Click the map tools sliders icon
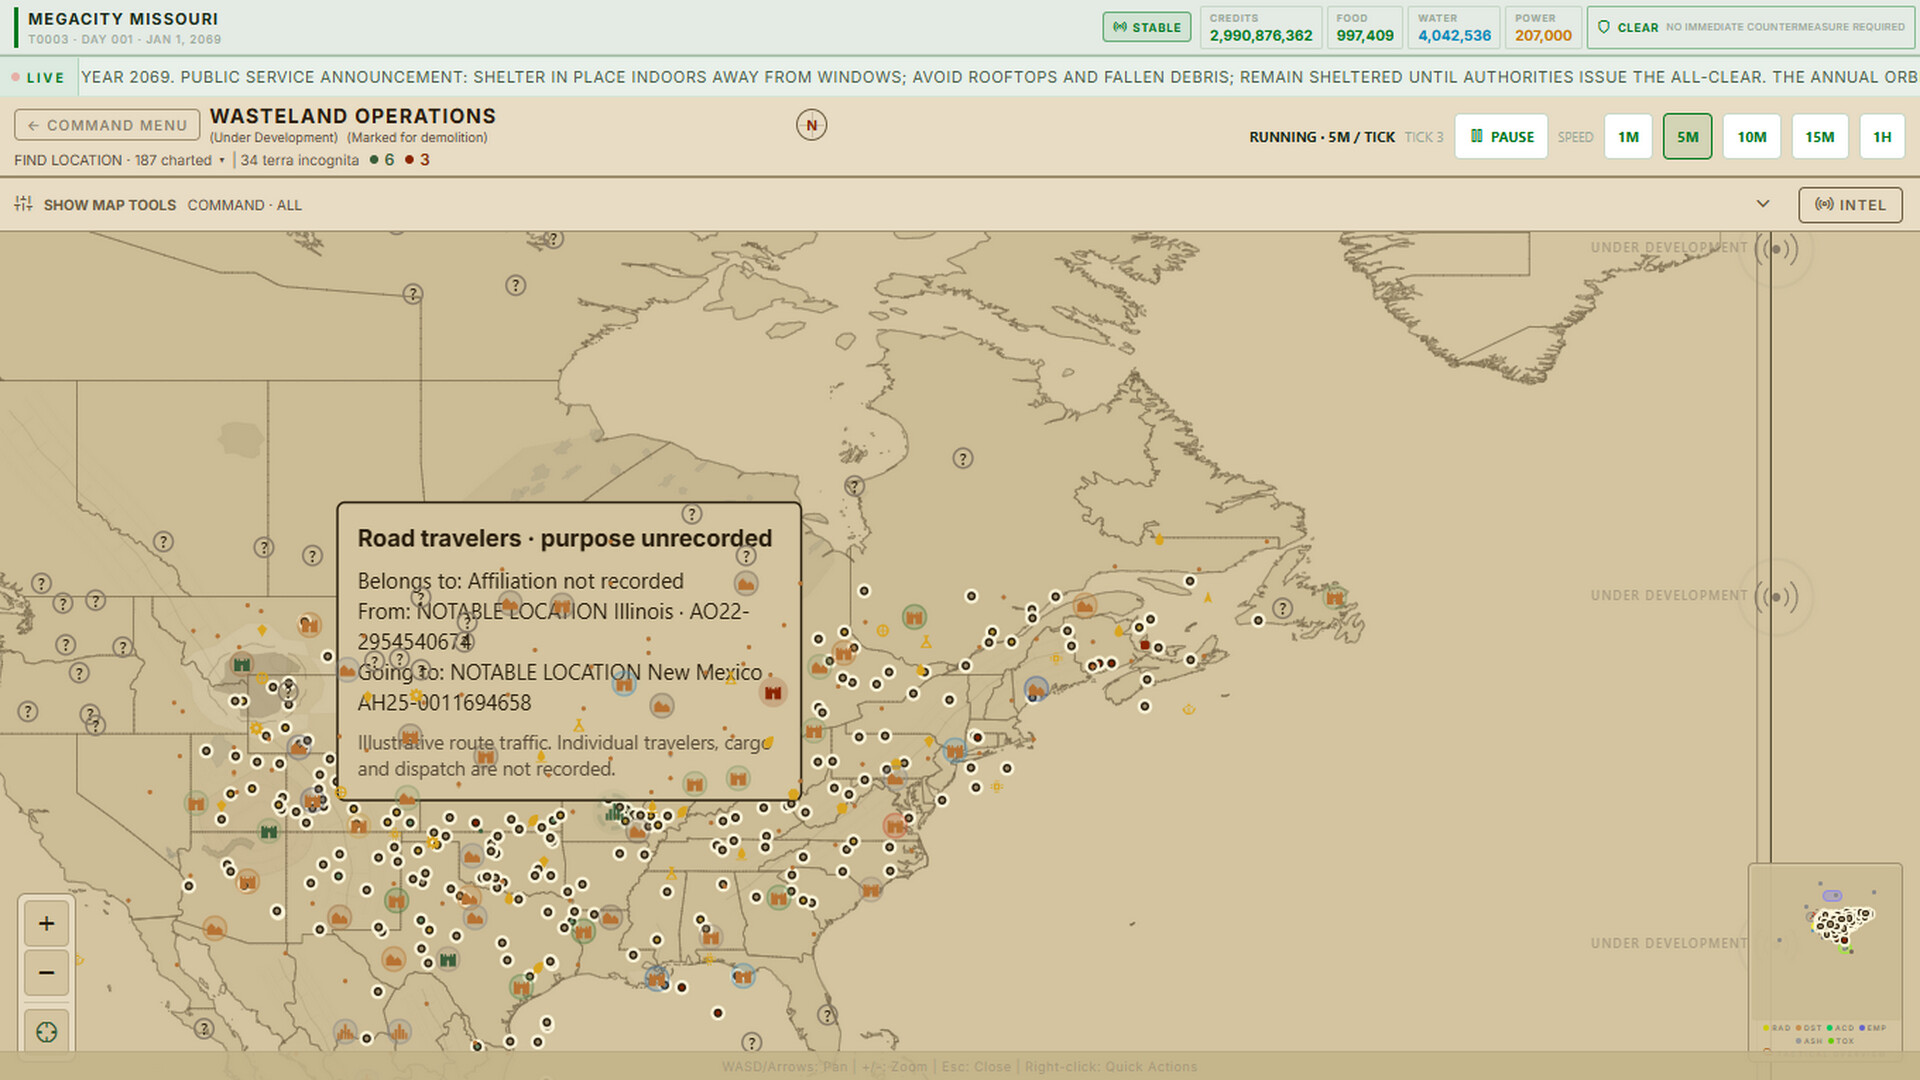This screenshot has width=1920, height=1080. 23,204
